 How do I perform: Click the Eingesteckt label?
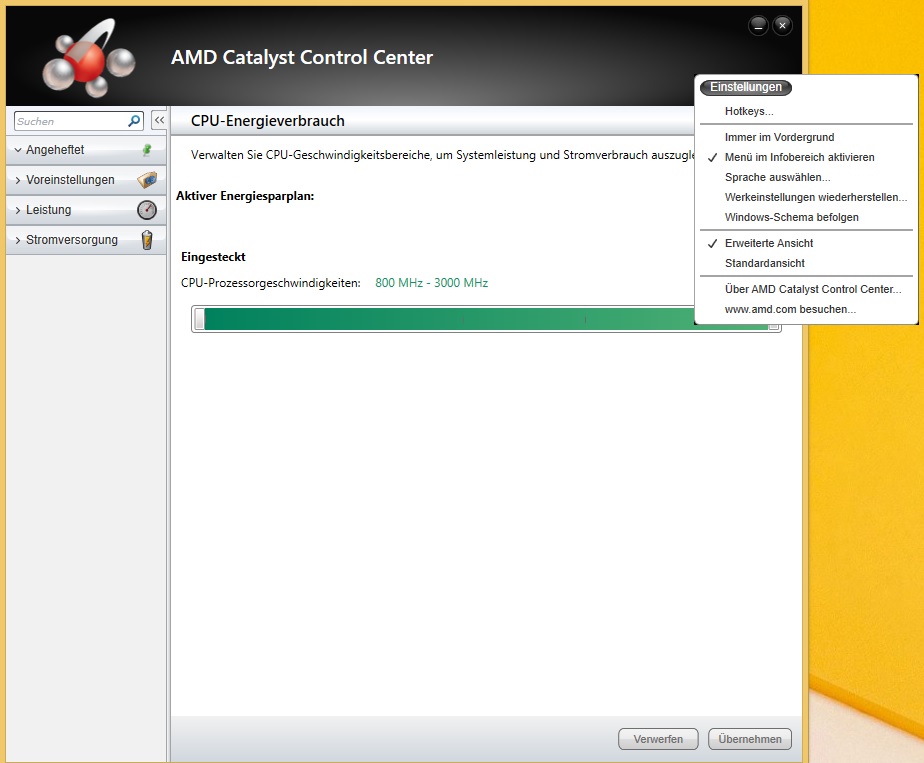coord(213,257)
